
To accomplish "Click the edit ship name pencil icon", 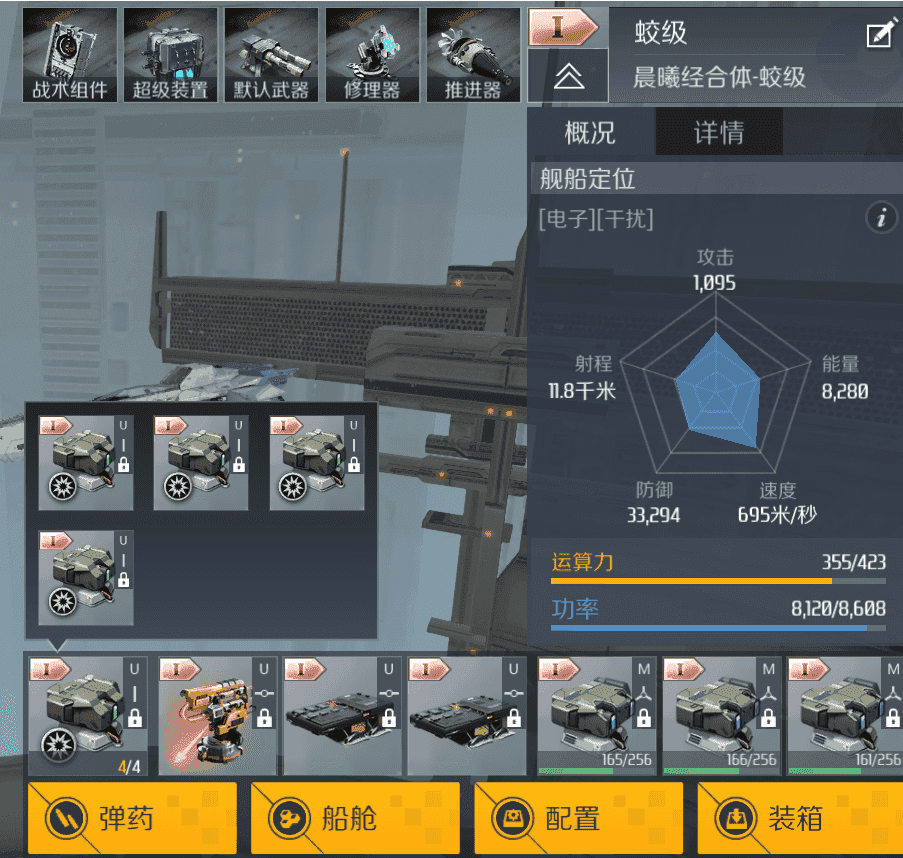I will click(x=882, y=33).
